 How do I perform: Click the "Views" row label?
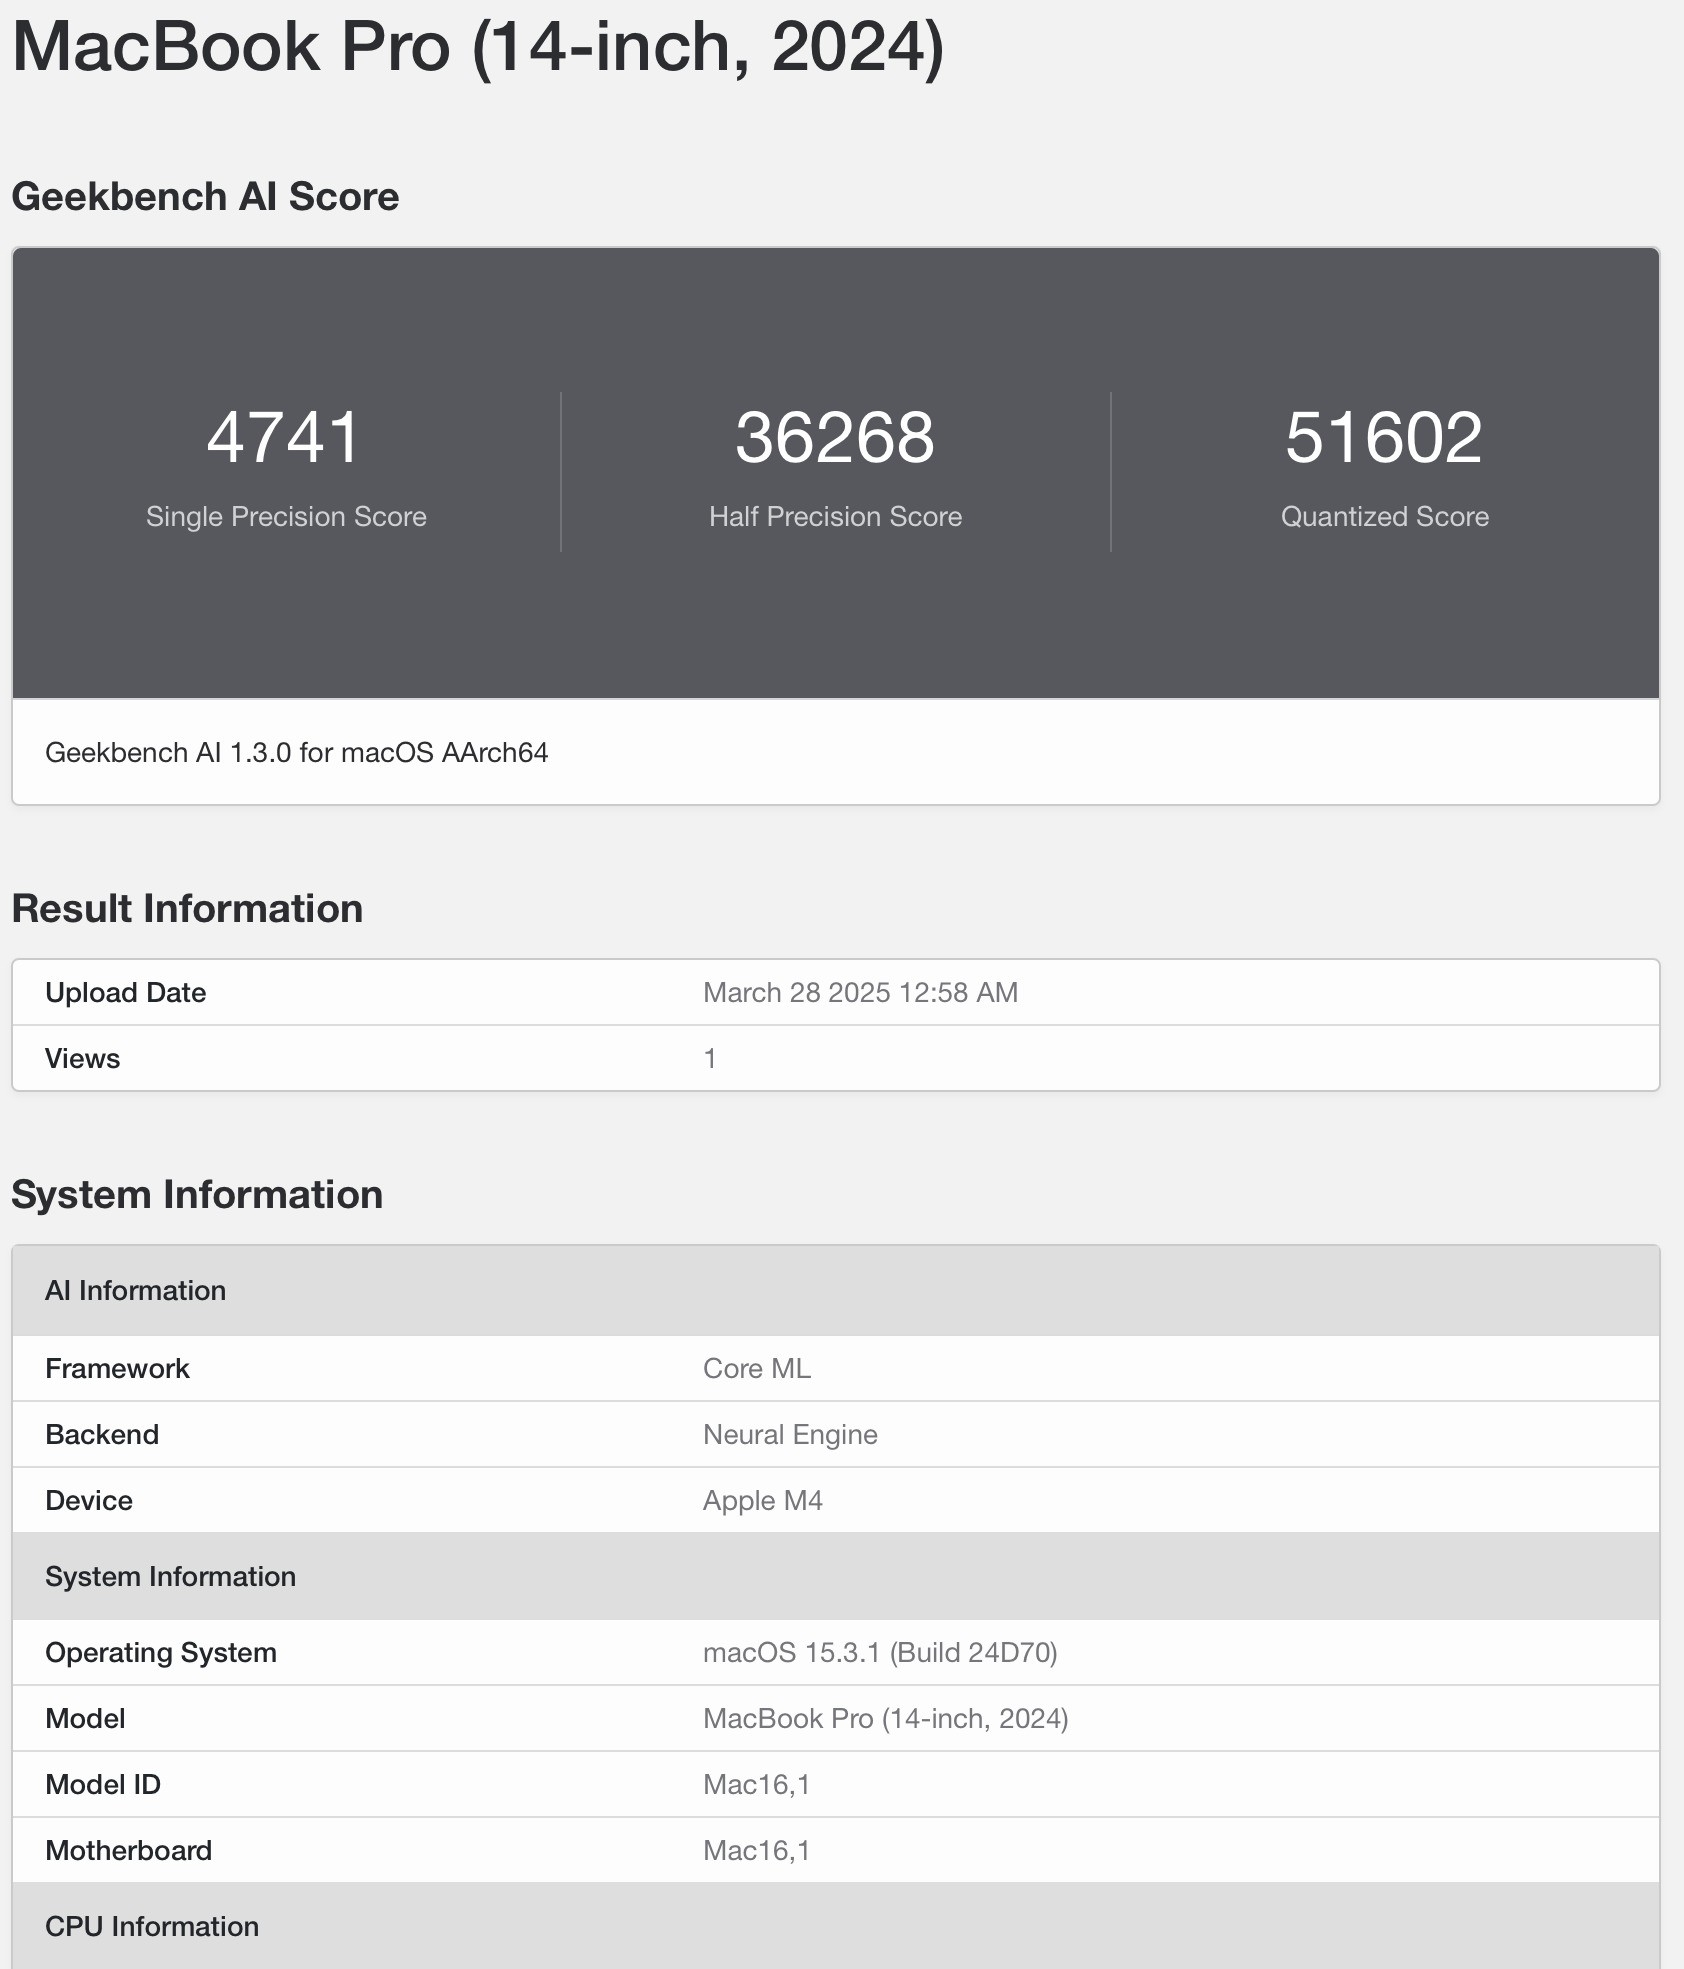click(x=83, y=1058)
